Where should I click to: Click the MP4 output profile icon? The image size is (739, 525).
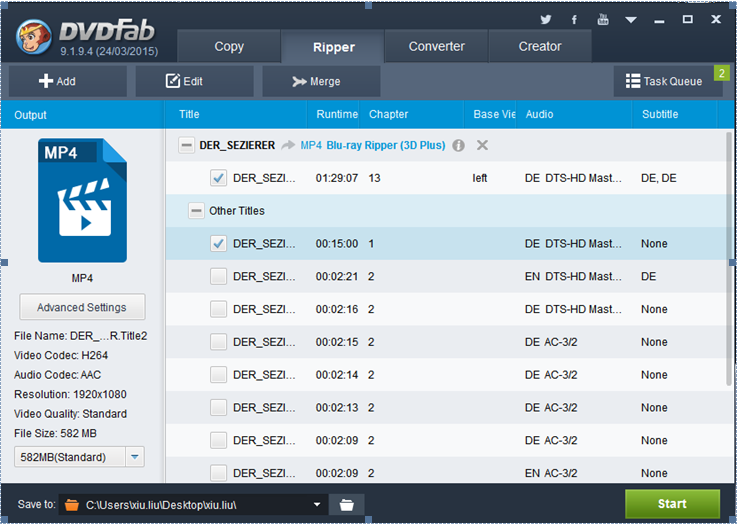coord(82,200)
